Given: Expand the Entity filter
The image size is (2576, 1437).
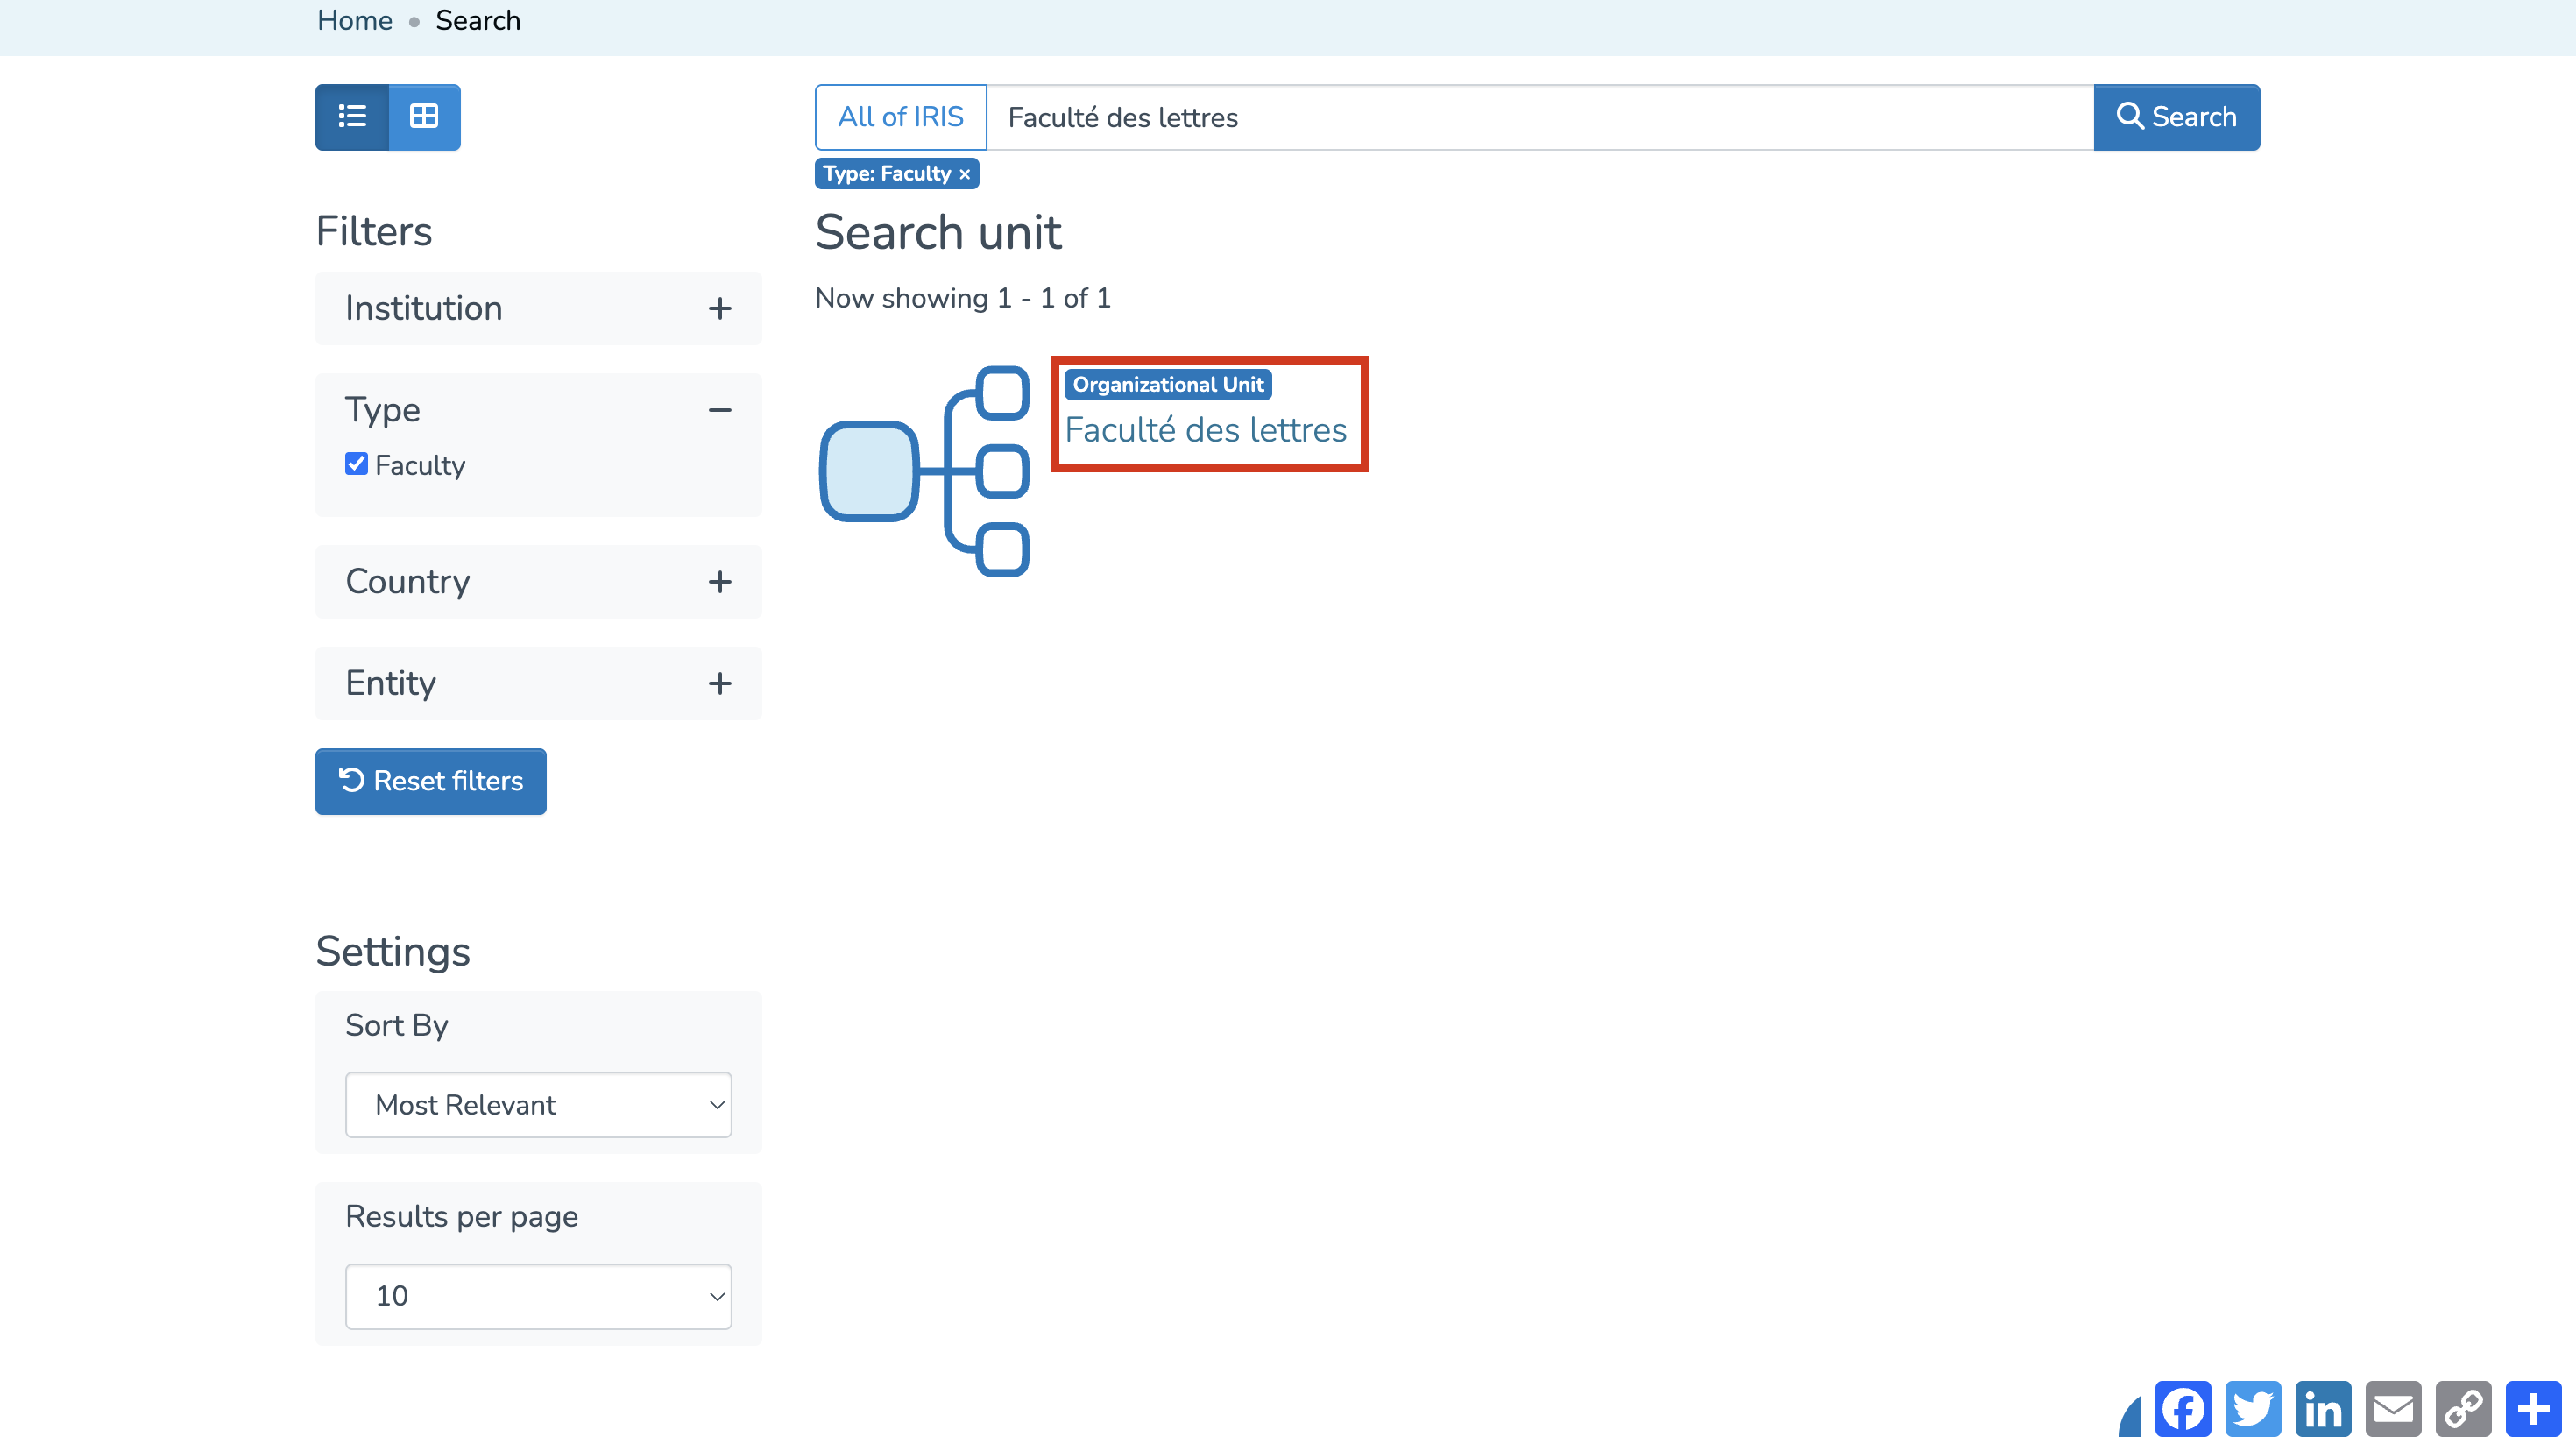Looking at the screenshot, I should [719, 684].
